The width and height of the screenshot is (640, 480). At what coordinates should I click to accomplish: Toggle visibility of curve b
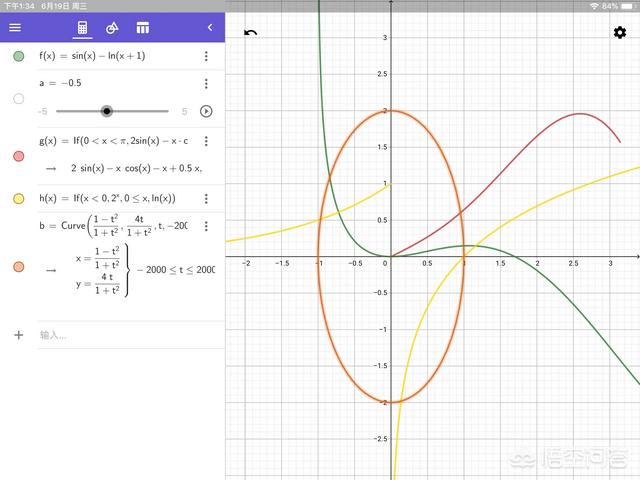(x=18, y=267)
